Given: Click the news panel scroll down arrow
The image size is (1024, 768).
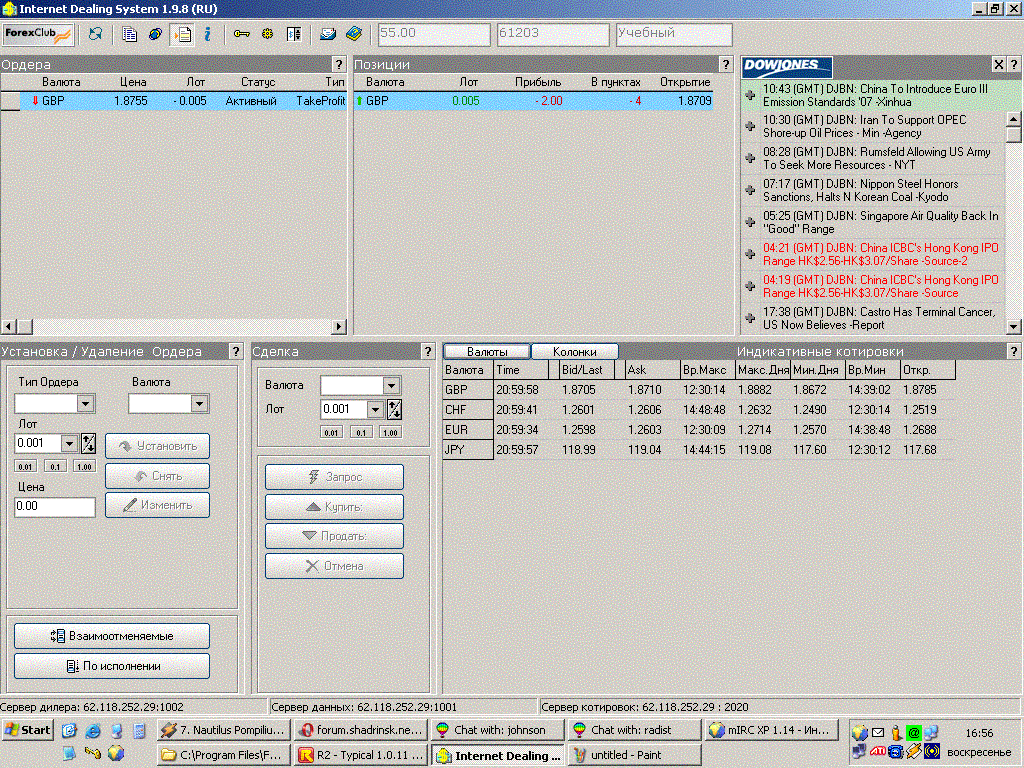Looking at the screenshot, I should coord(1014,326).
